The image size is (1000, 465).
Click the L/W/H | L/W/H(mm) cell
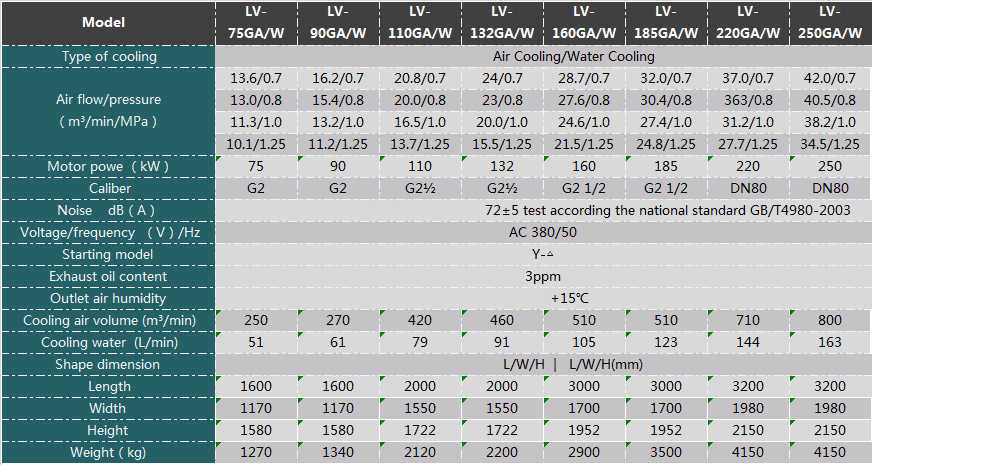coord(543,364)
